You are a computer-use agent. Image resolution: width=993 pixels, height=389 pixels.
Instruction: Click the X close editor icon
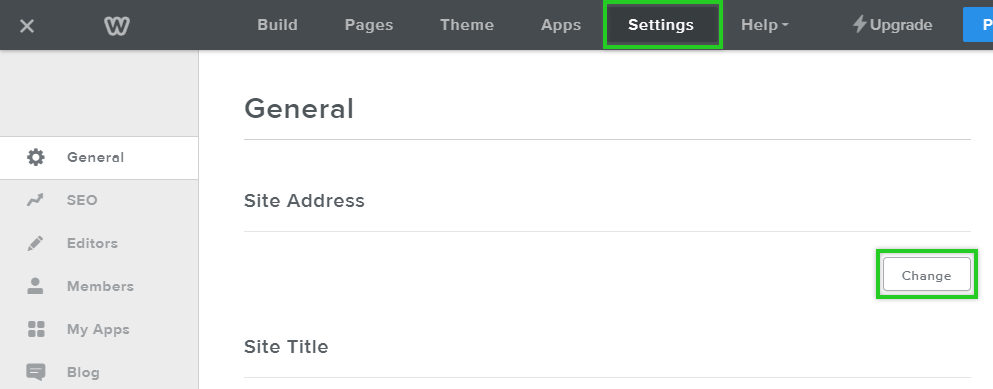click(27, 26)
